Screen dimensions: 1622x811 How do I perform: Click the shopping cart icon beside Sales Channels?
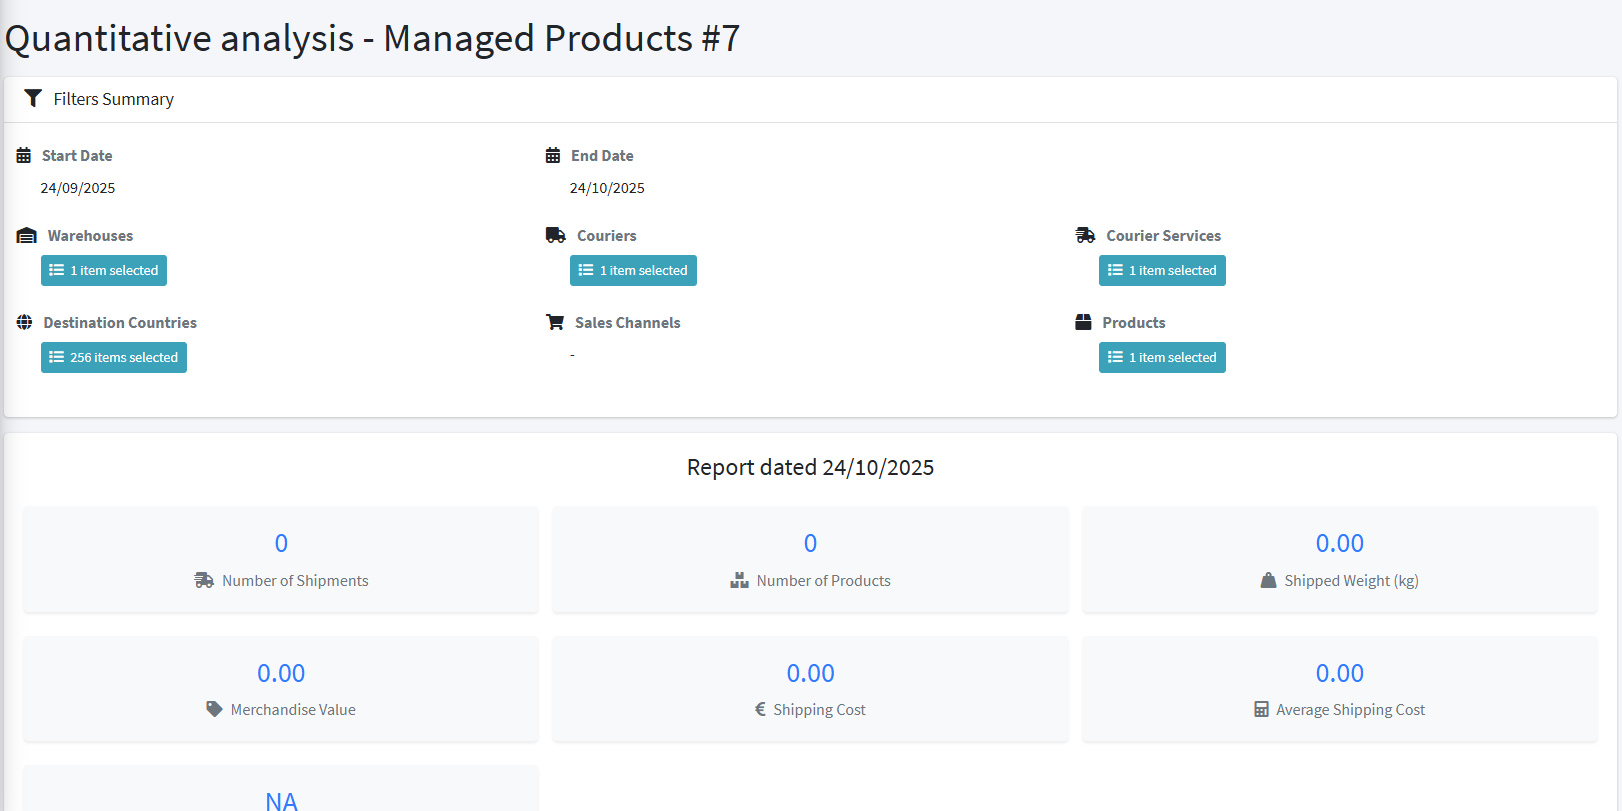tap(555, 323)
